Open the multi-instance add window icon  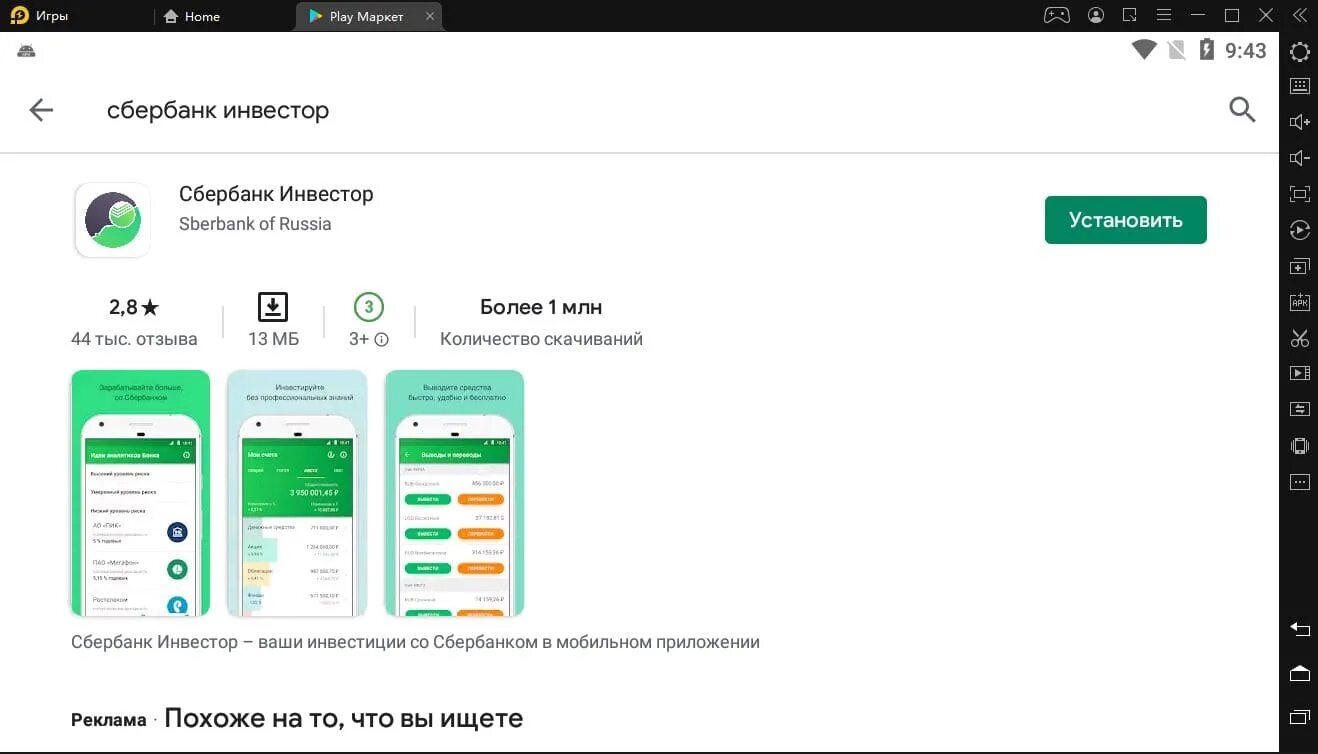1299,266
